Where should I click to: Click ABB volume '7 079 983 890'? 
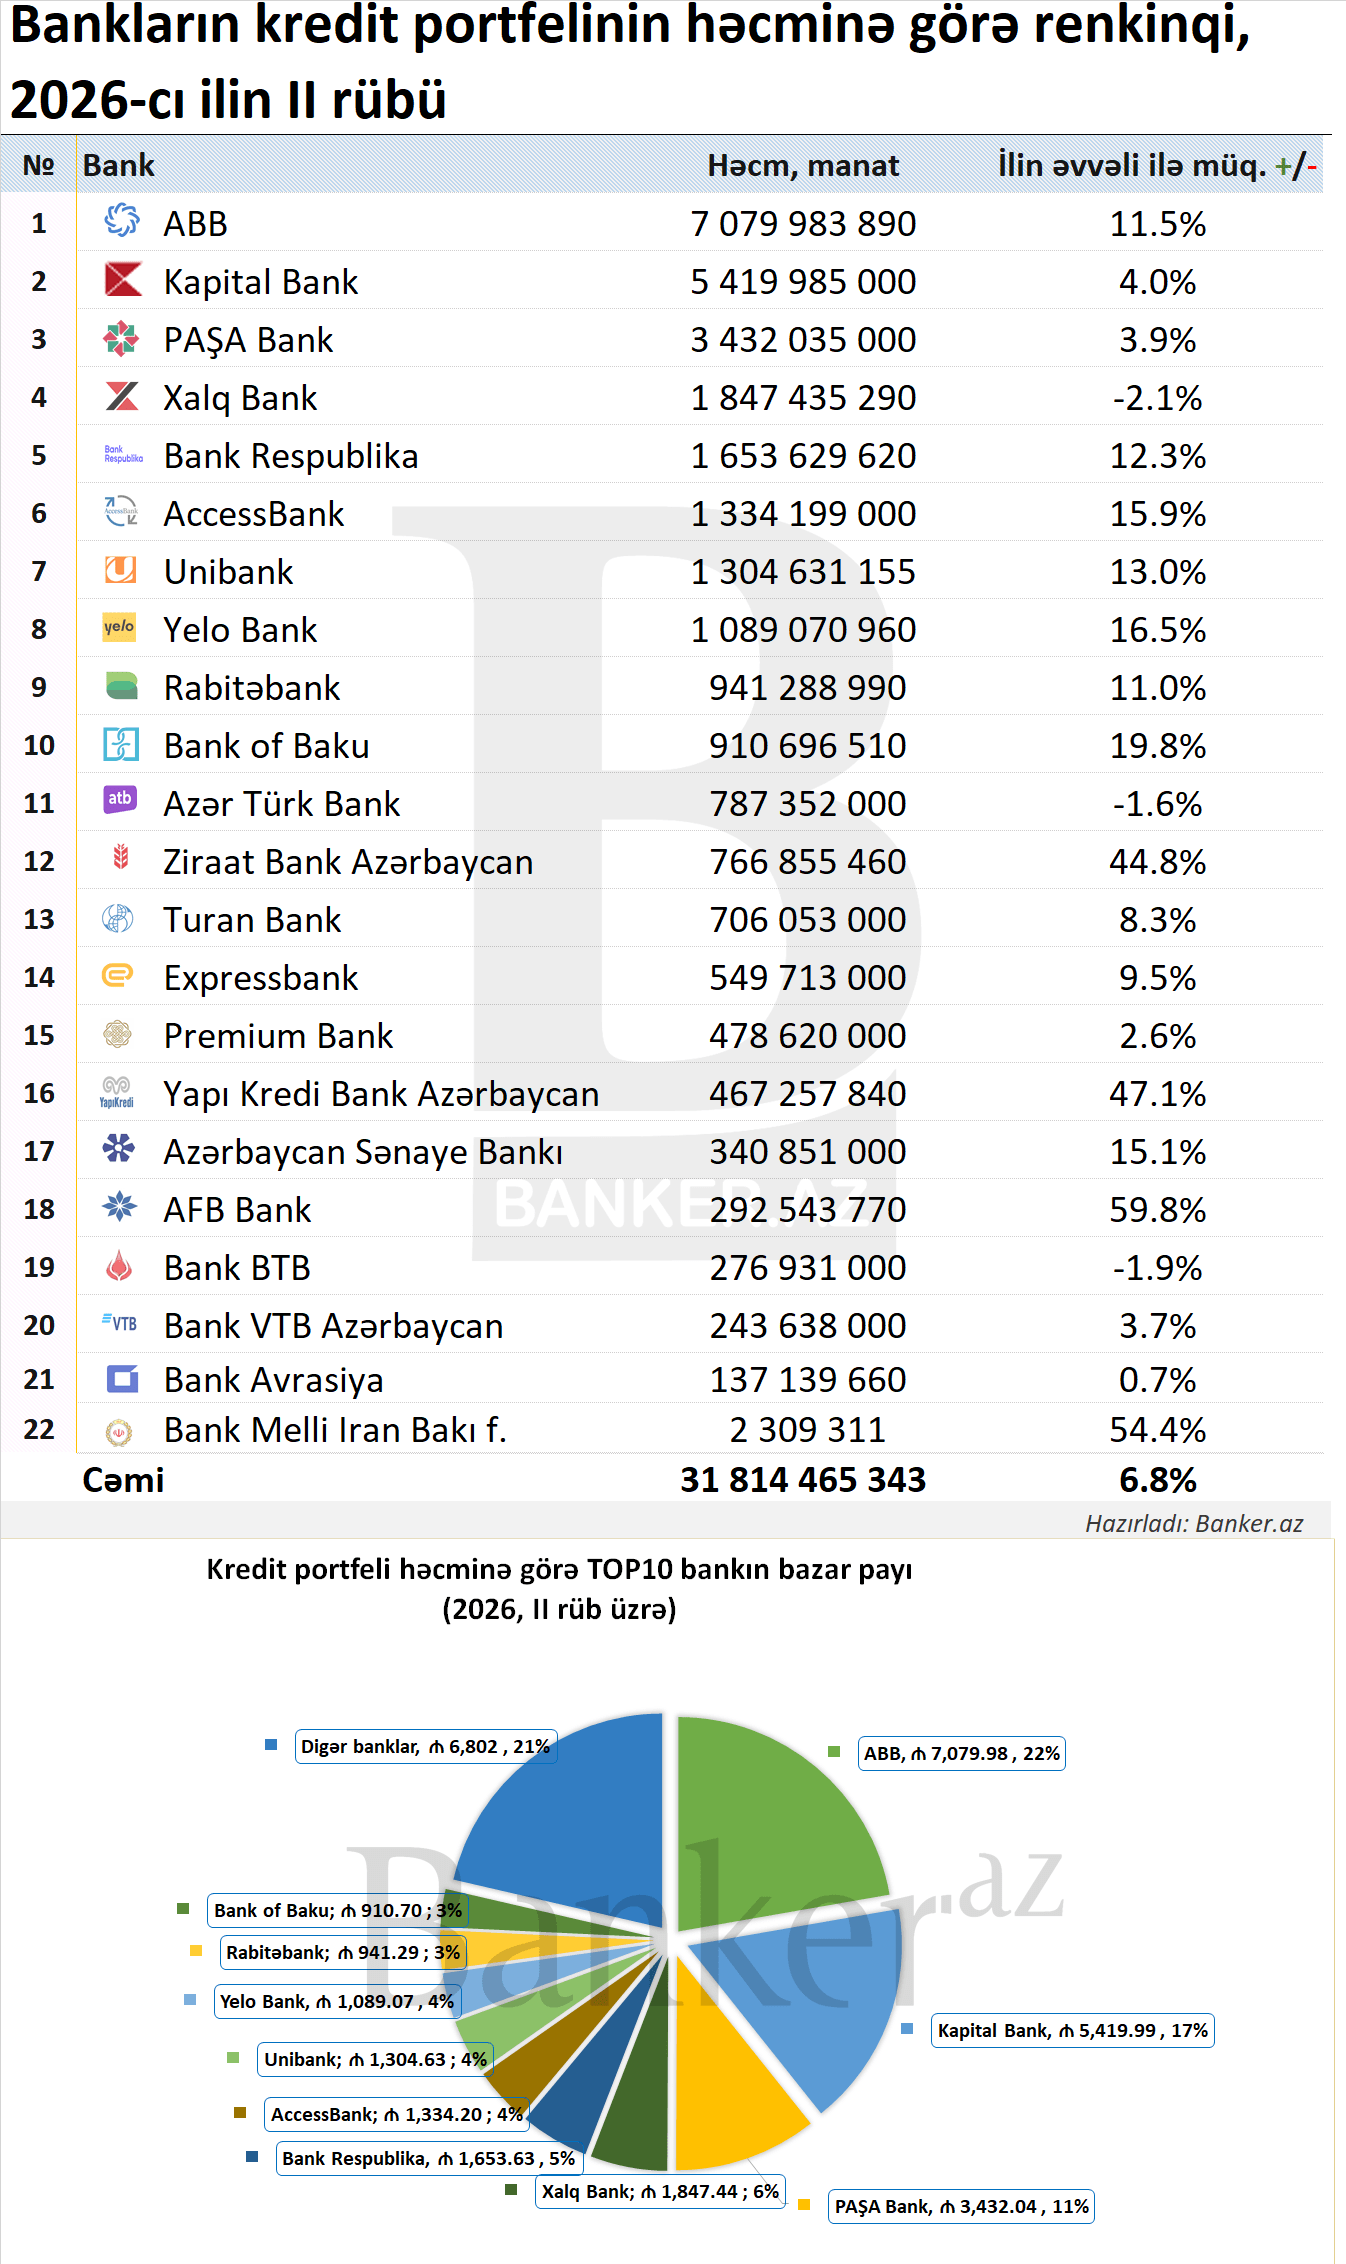[803, 223]
